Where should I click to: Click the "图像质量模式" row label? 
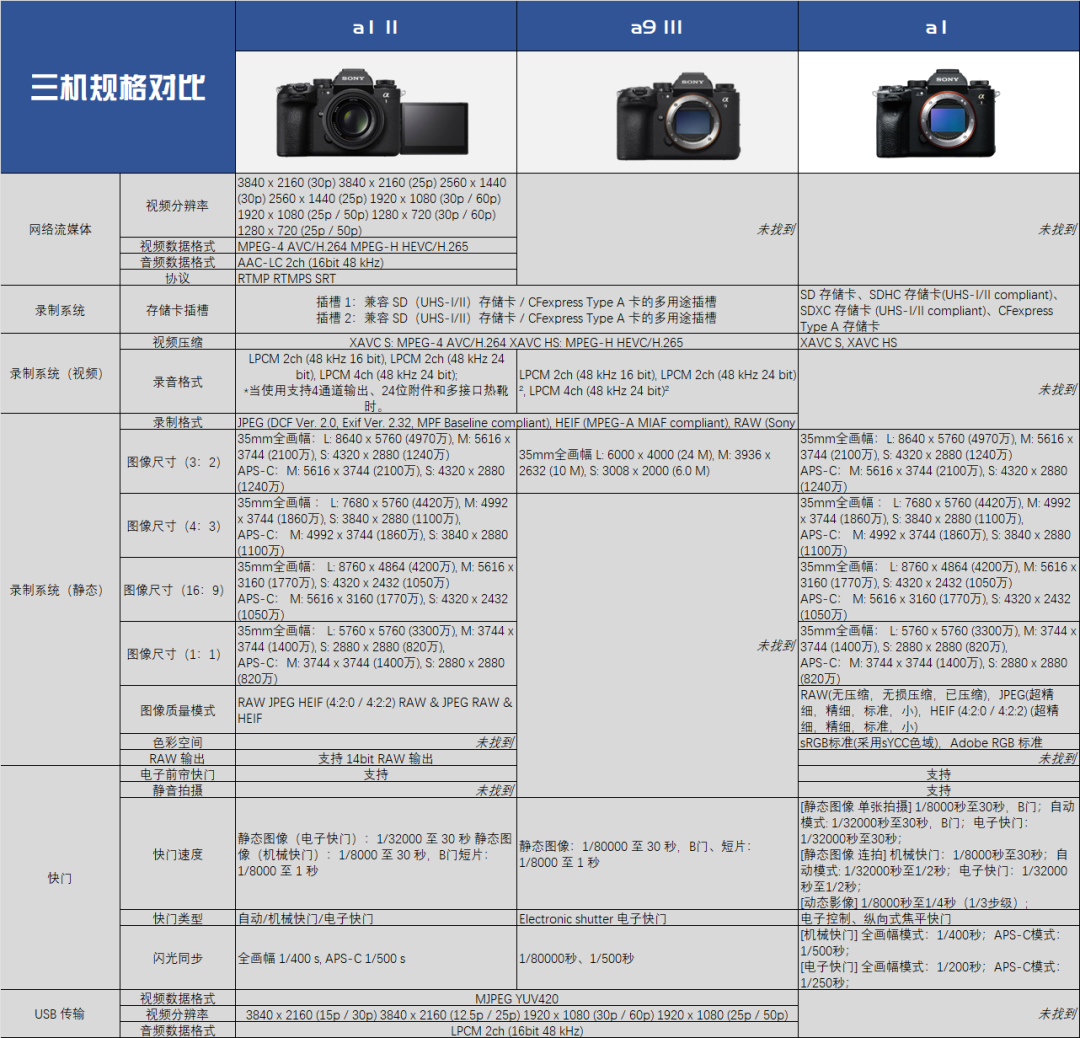point(178,710)
